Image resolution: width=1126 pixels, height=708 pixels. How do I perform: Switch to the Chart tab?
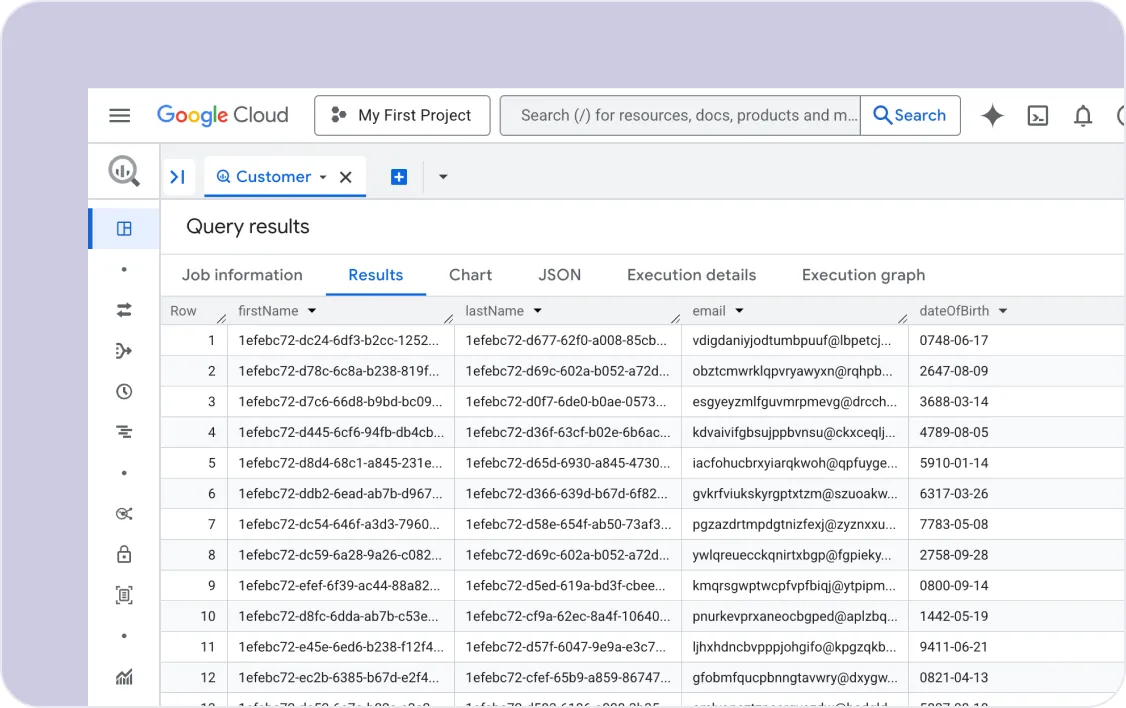[x=470, y=275]
